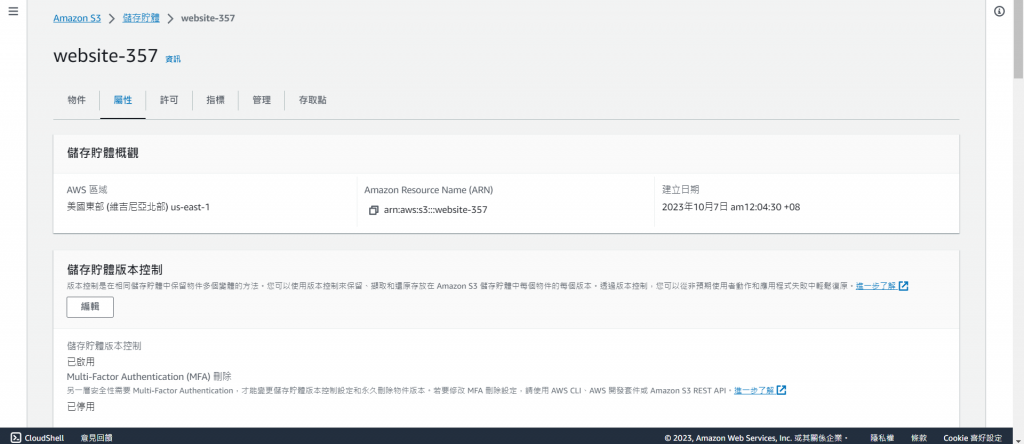Click the Multi-Factor Authentication (MFA) 刪除 label
The width and height of the screenshot is (1024, 444).
click(149, 377)
